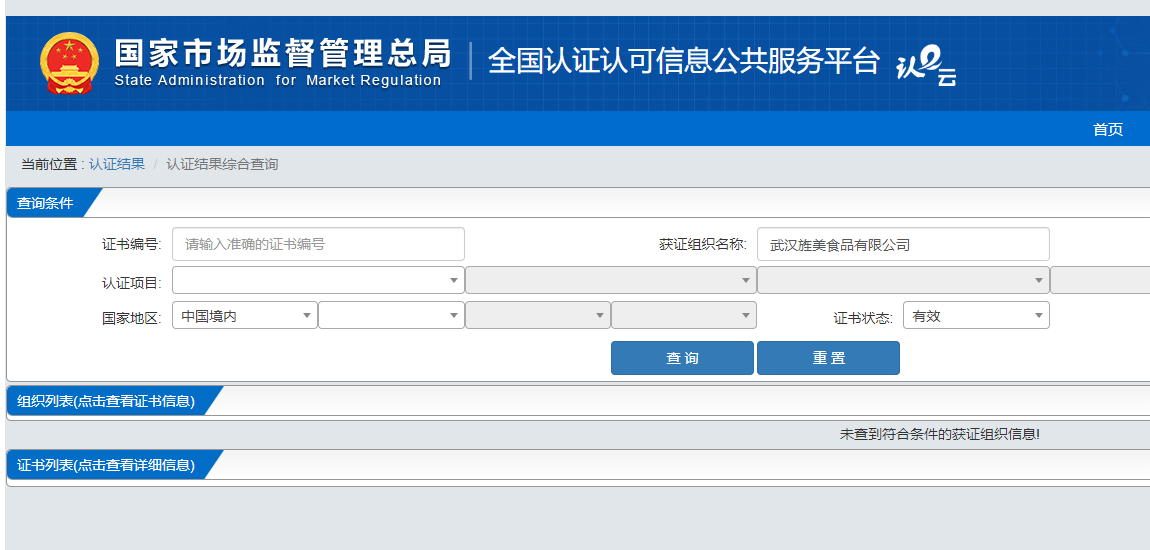
Task: Select the 组织列表 panel tab
Action: 106,401
